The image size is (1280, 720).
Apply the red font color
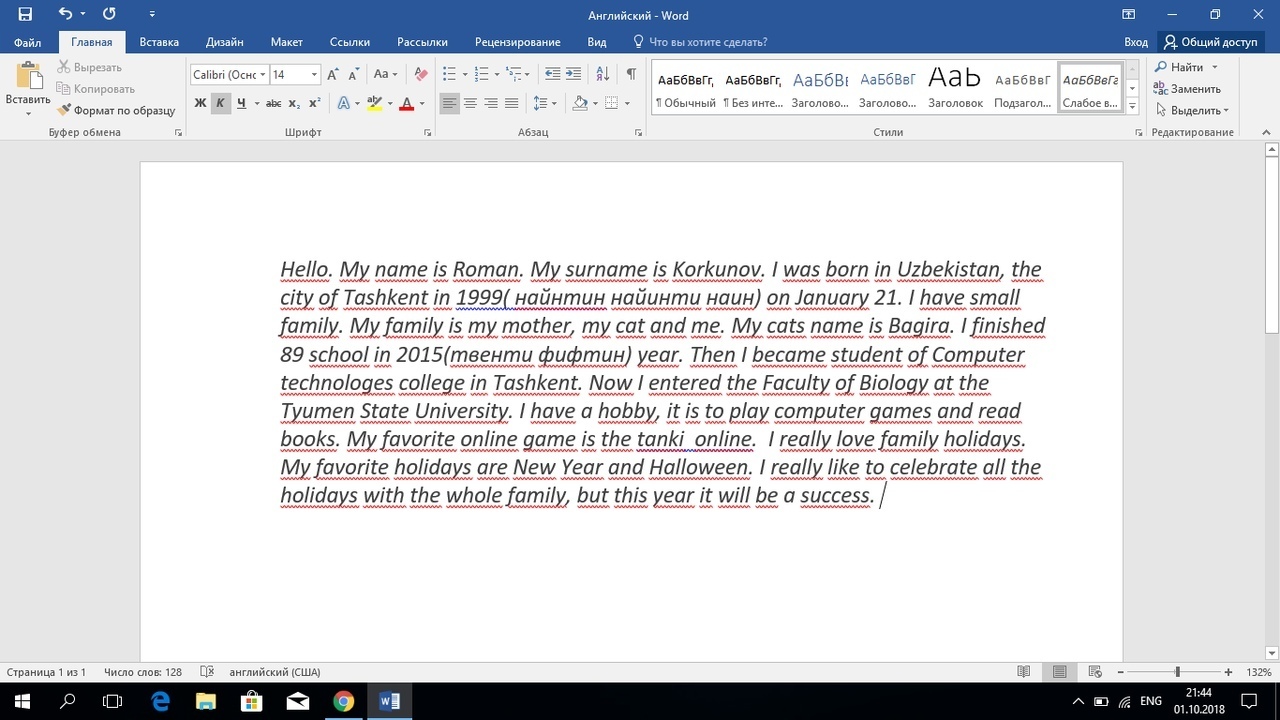coord(406,103)
